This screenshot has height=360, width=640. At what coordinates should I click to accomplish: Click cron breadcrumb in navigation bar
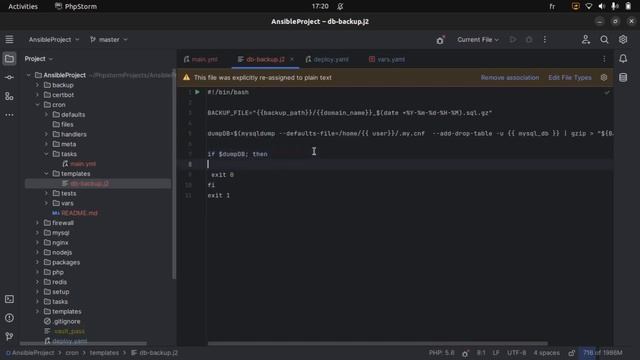pyautogui.click(x=72, y=353)
